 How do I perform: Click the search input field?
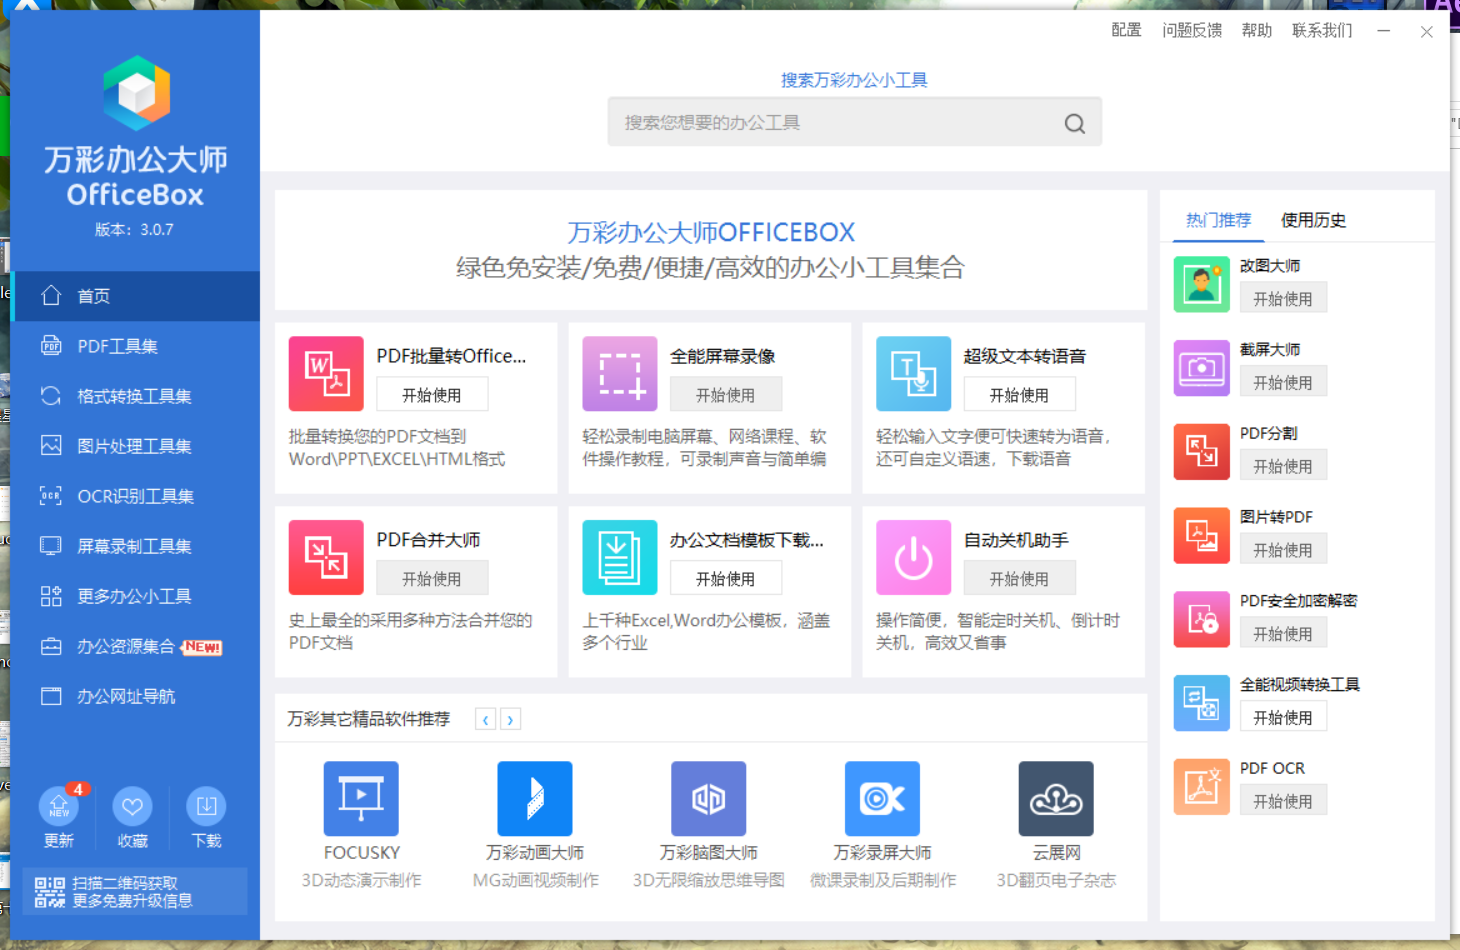[854, 122]
